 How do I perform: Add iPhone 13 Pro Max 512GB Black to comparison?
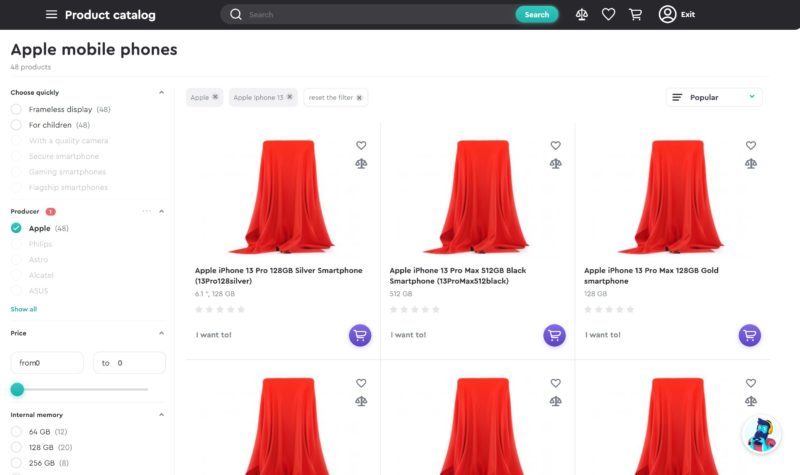tap(555, 164)
